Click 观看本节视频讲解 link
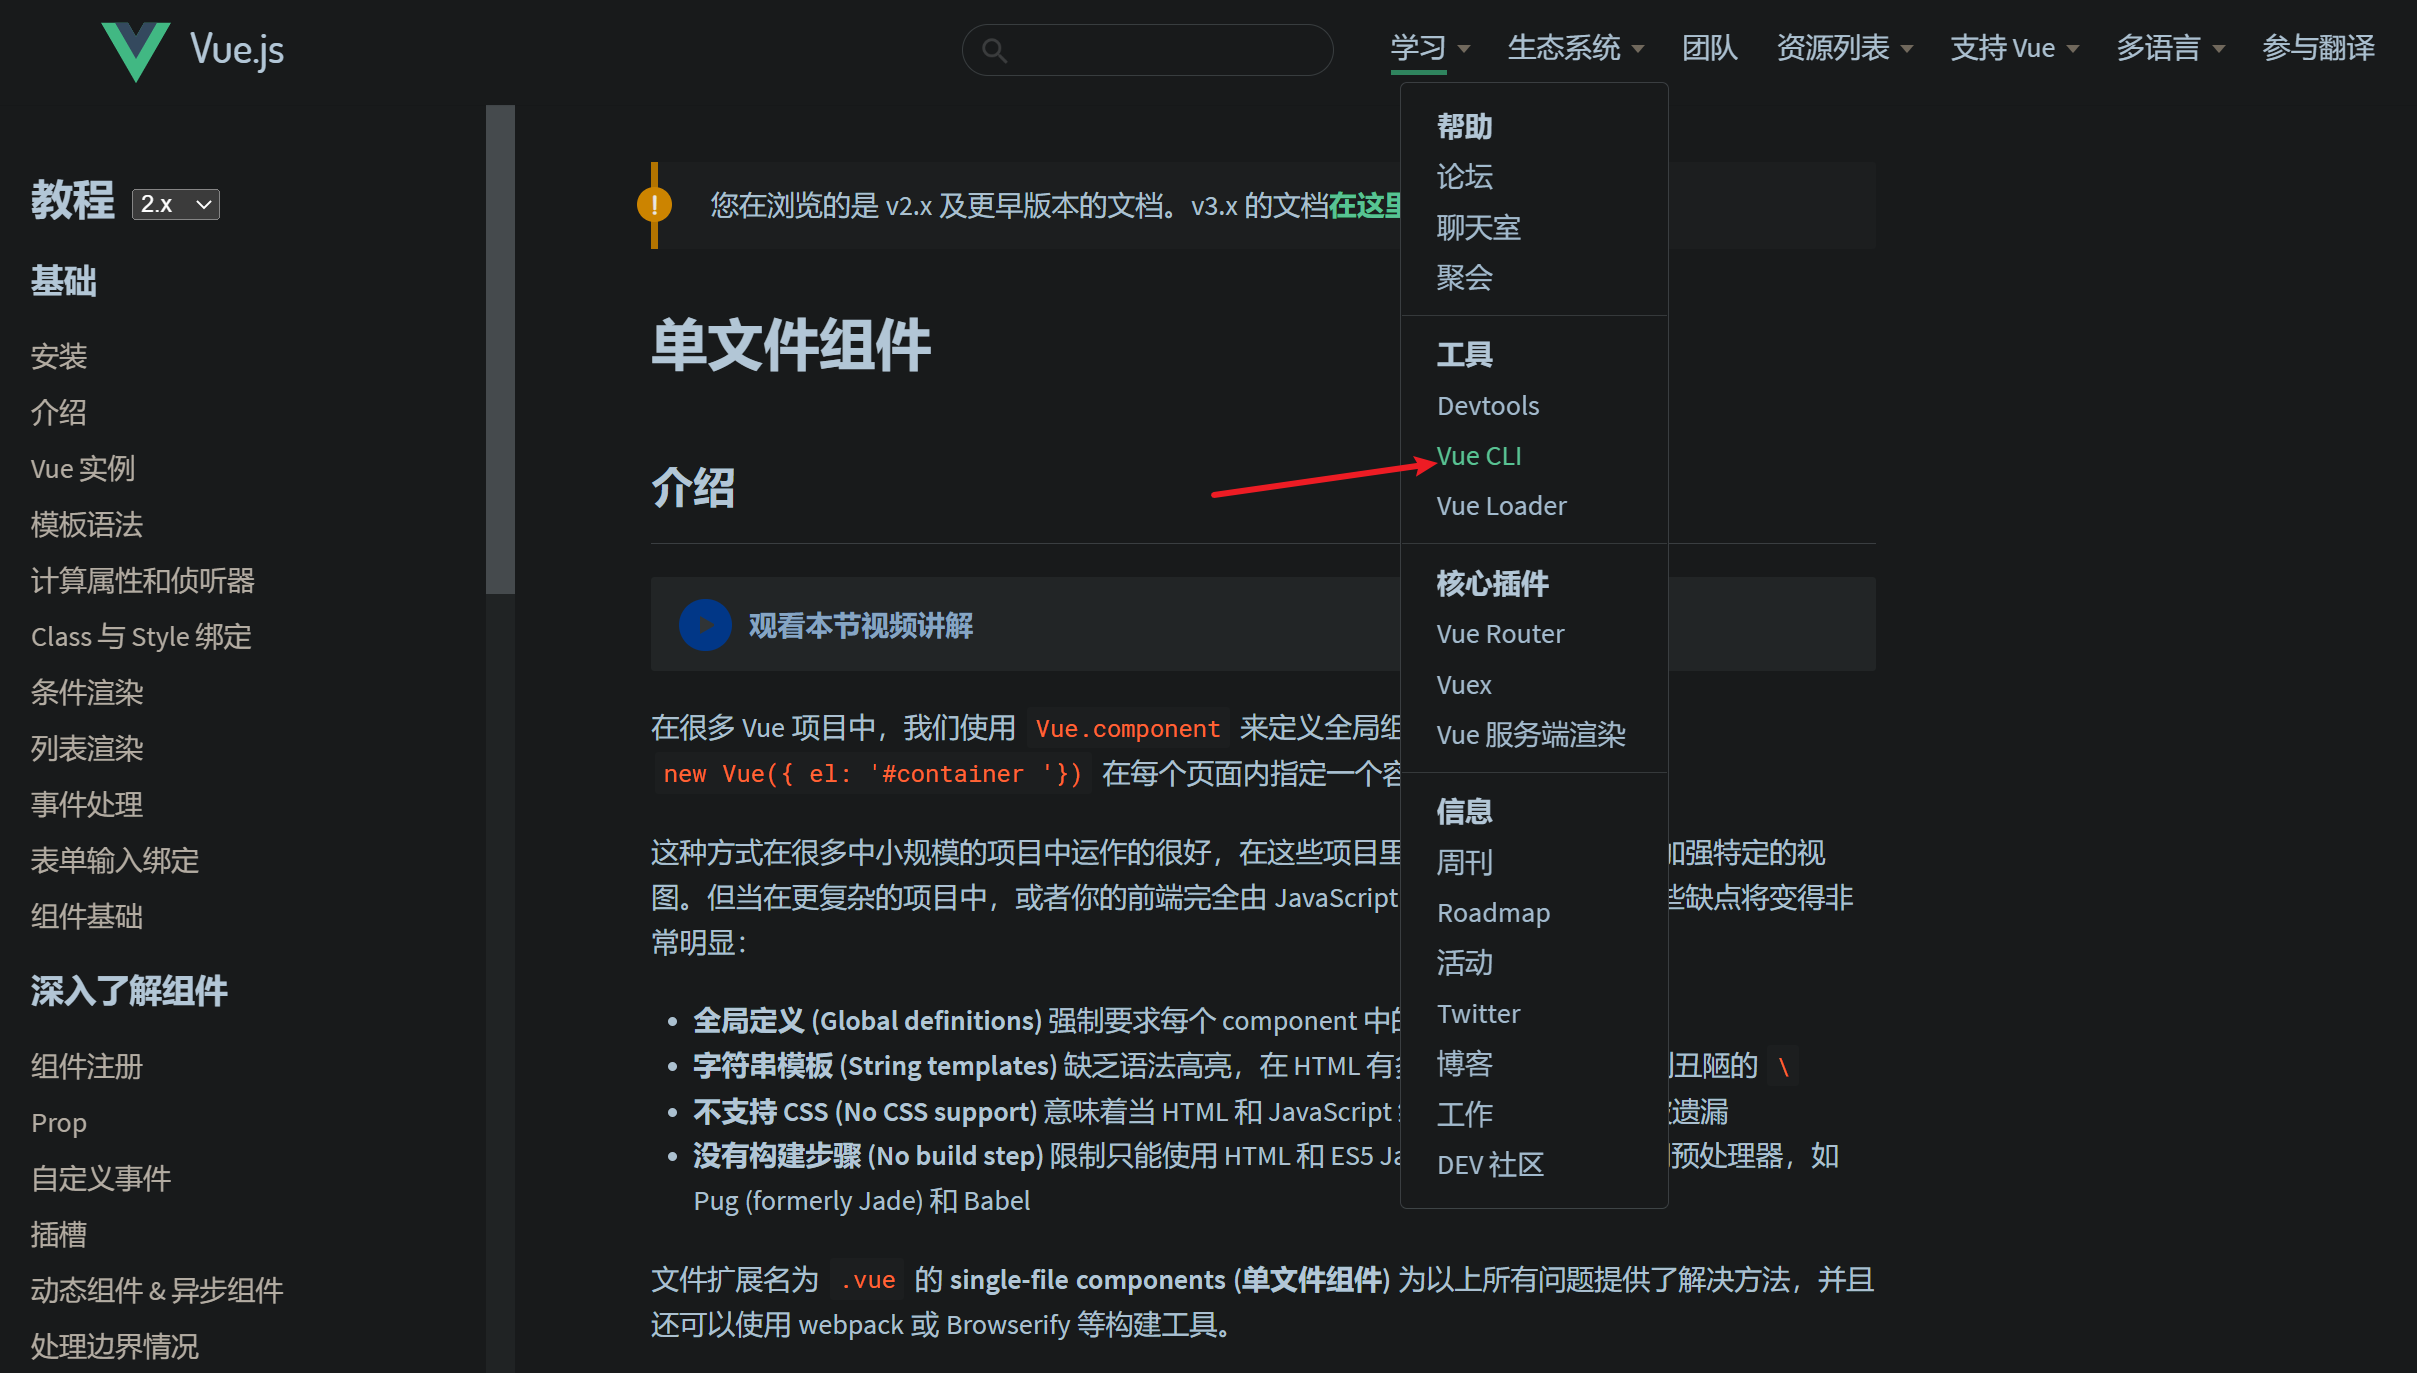 (x=860, y=626)
